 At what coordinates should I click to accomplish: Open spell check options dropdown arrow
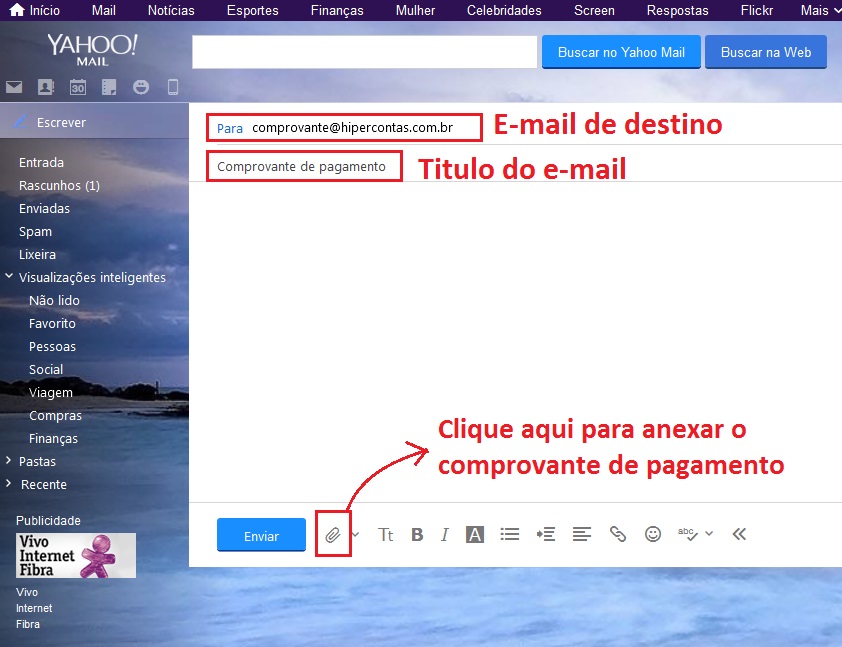(x=709, y=534)
